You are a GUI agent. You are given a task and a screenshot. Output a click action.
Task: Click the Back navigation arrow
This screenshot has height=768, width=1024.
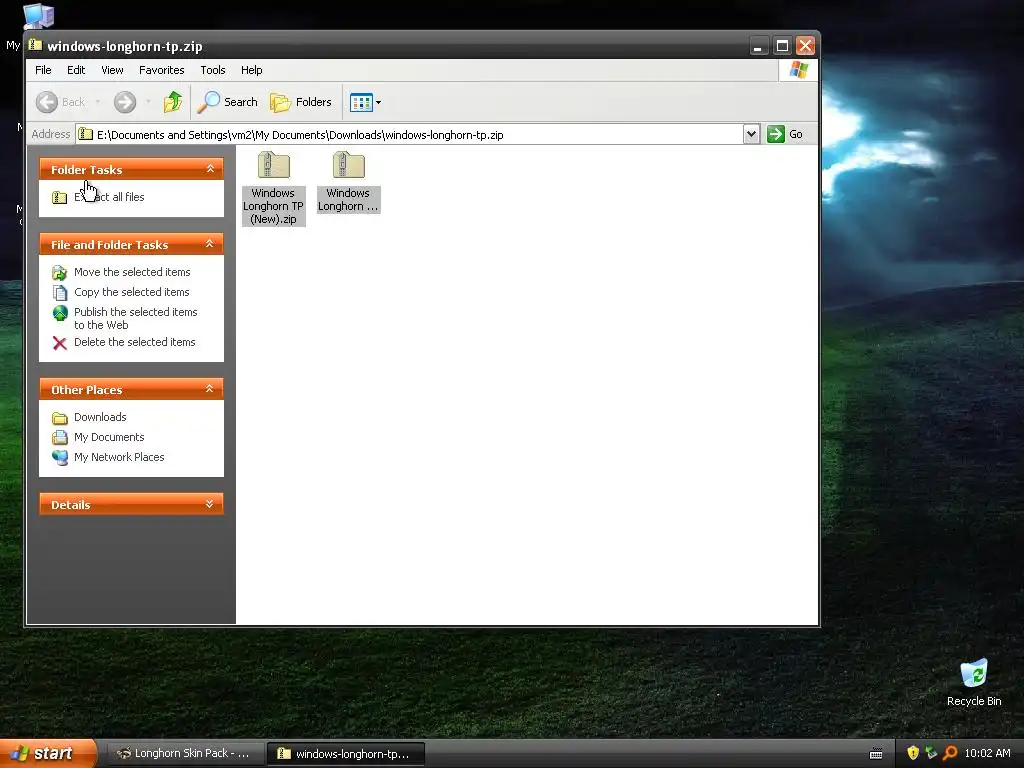coord(47,102)
